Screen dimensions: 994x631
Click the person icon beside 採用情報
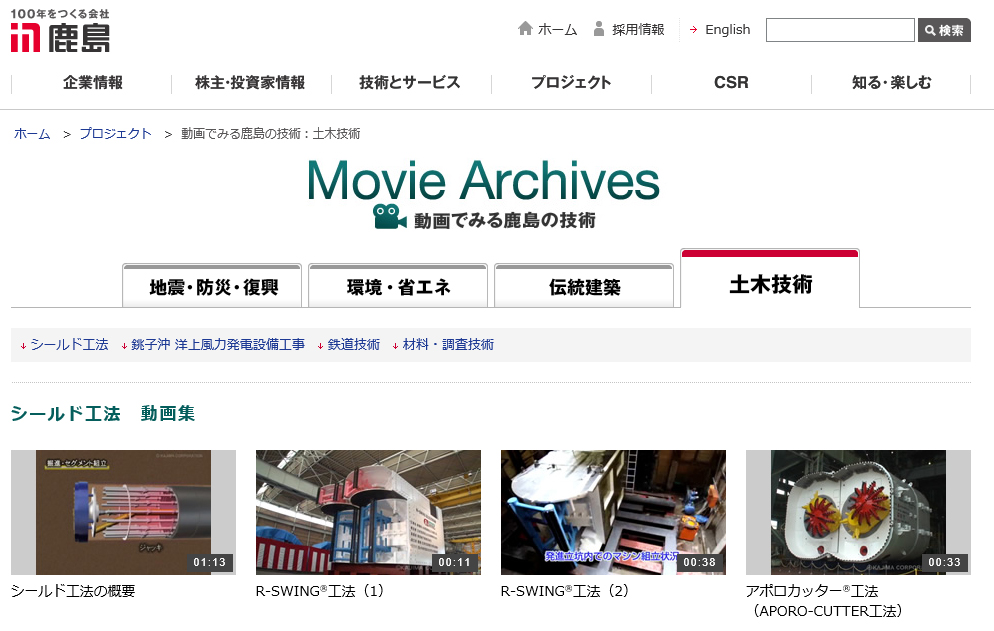(x=598, y=29)
